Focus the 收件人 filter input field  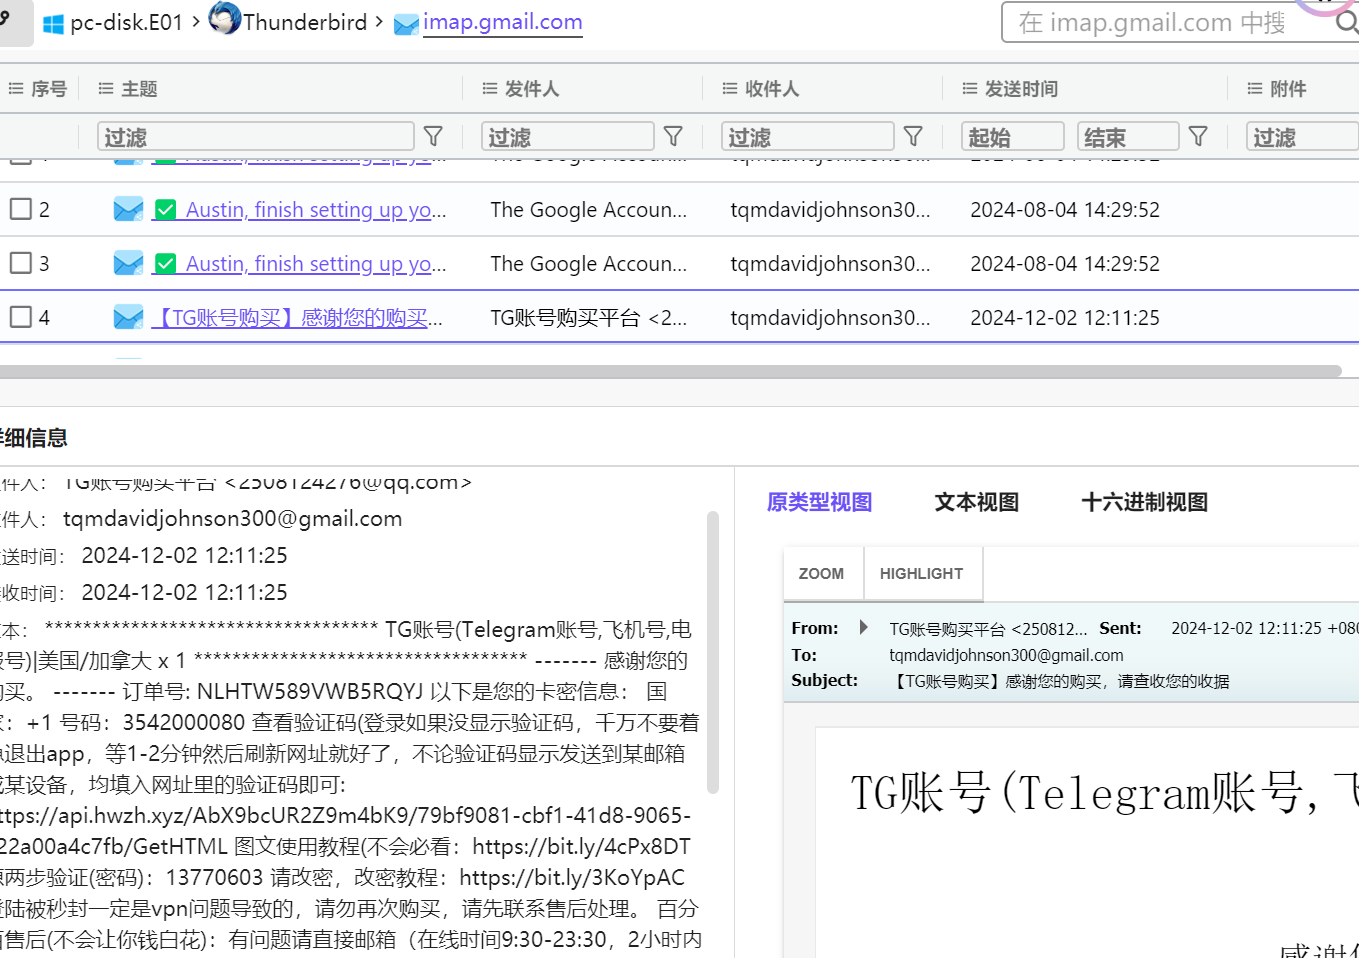coord(807,136)
